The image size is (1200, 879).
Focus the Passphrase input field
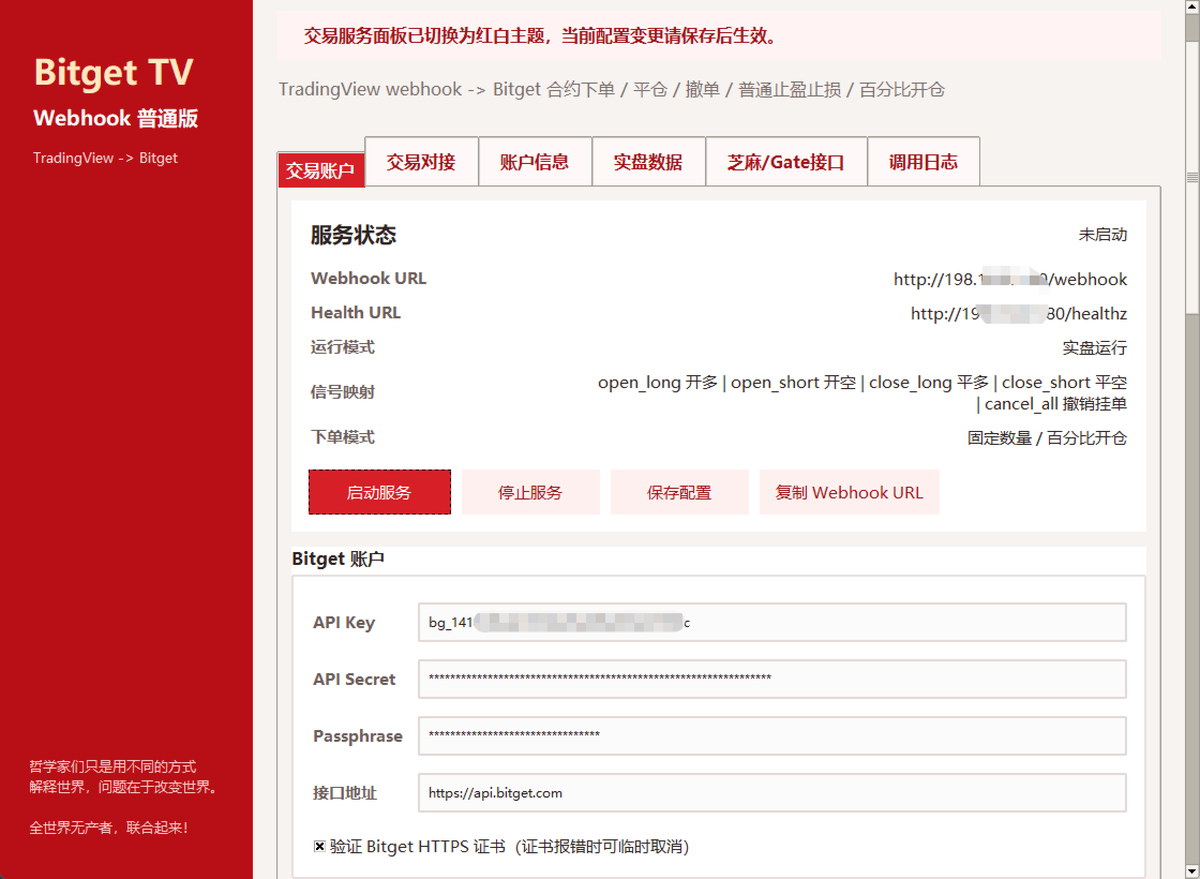(772, 736)
